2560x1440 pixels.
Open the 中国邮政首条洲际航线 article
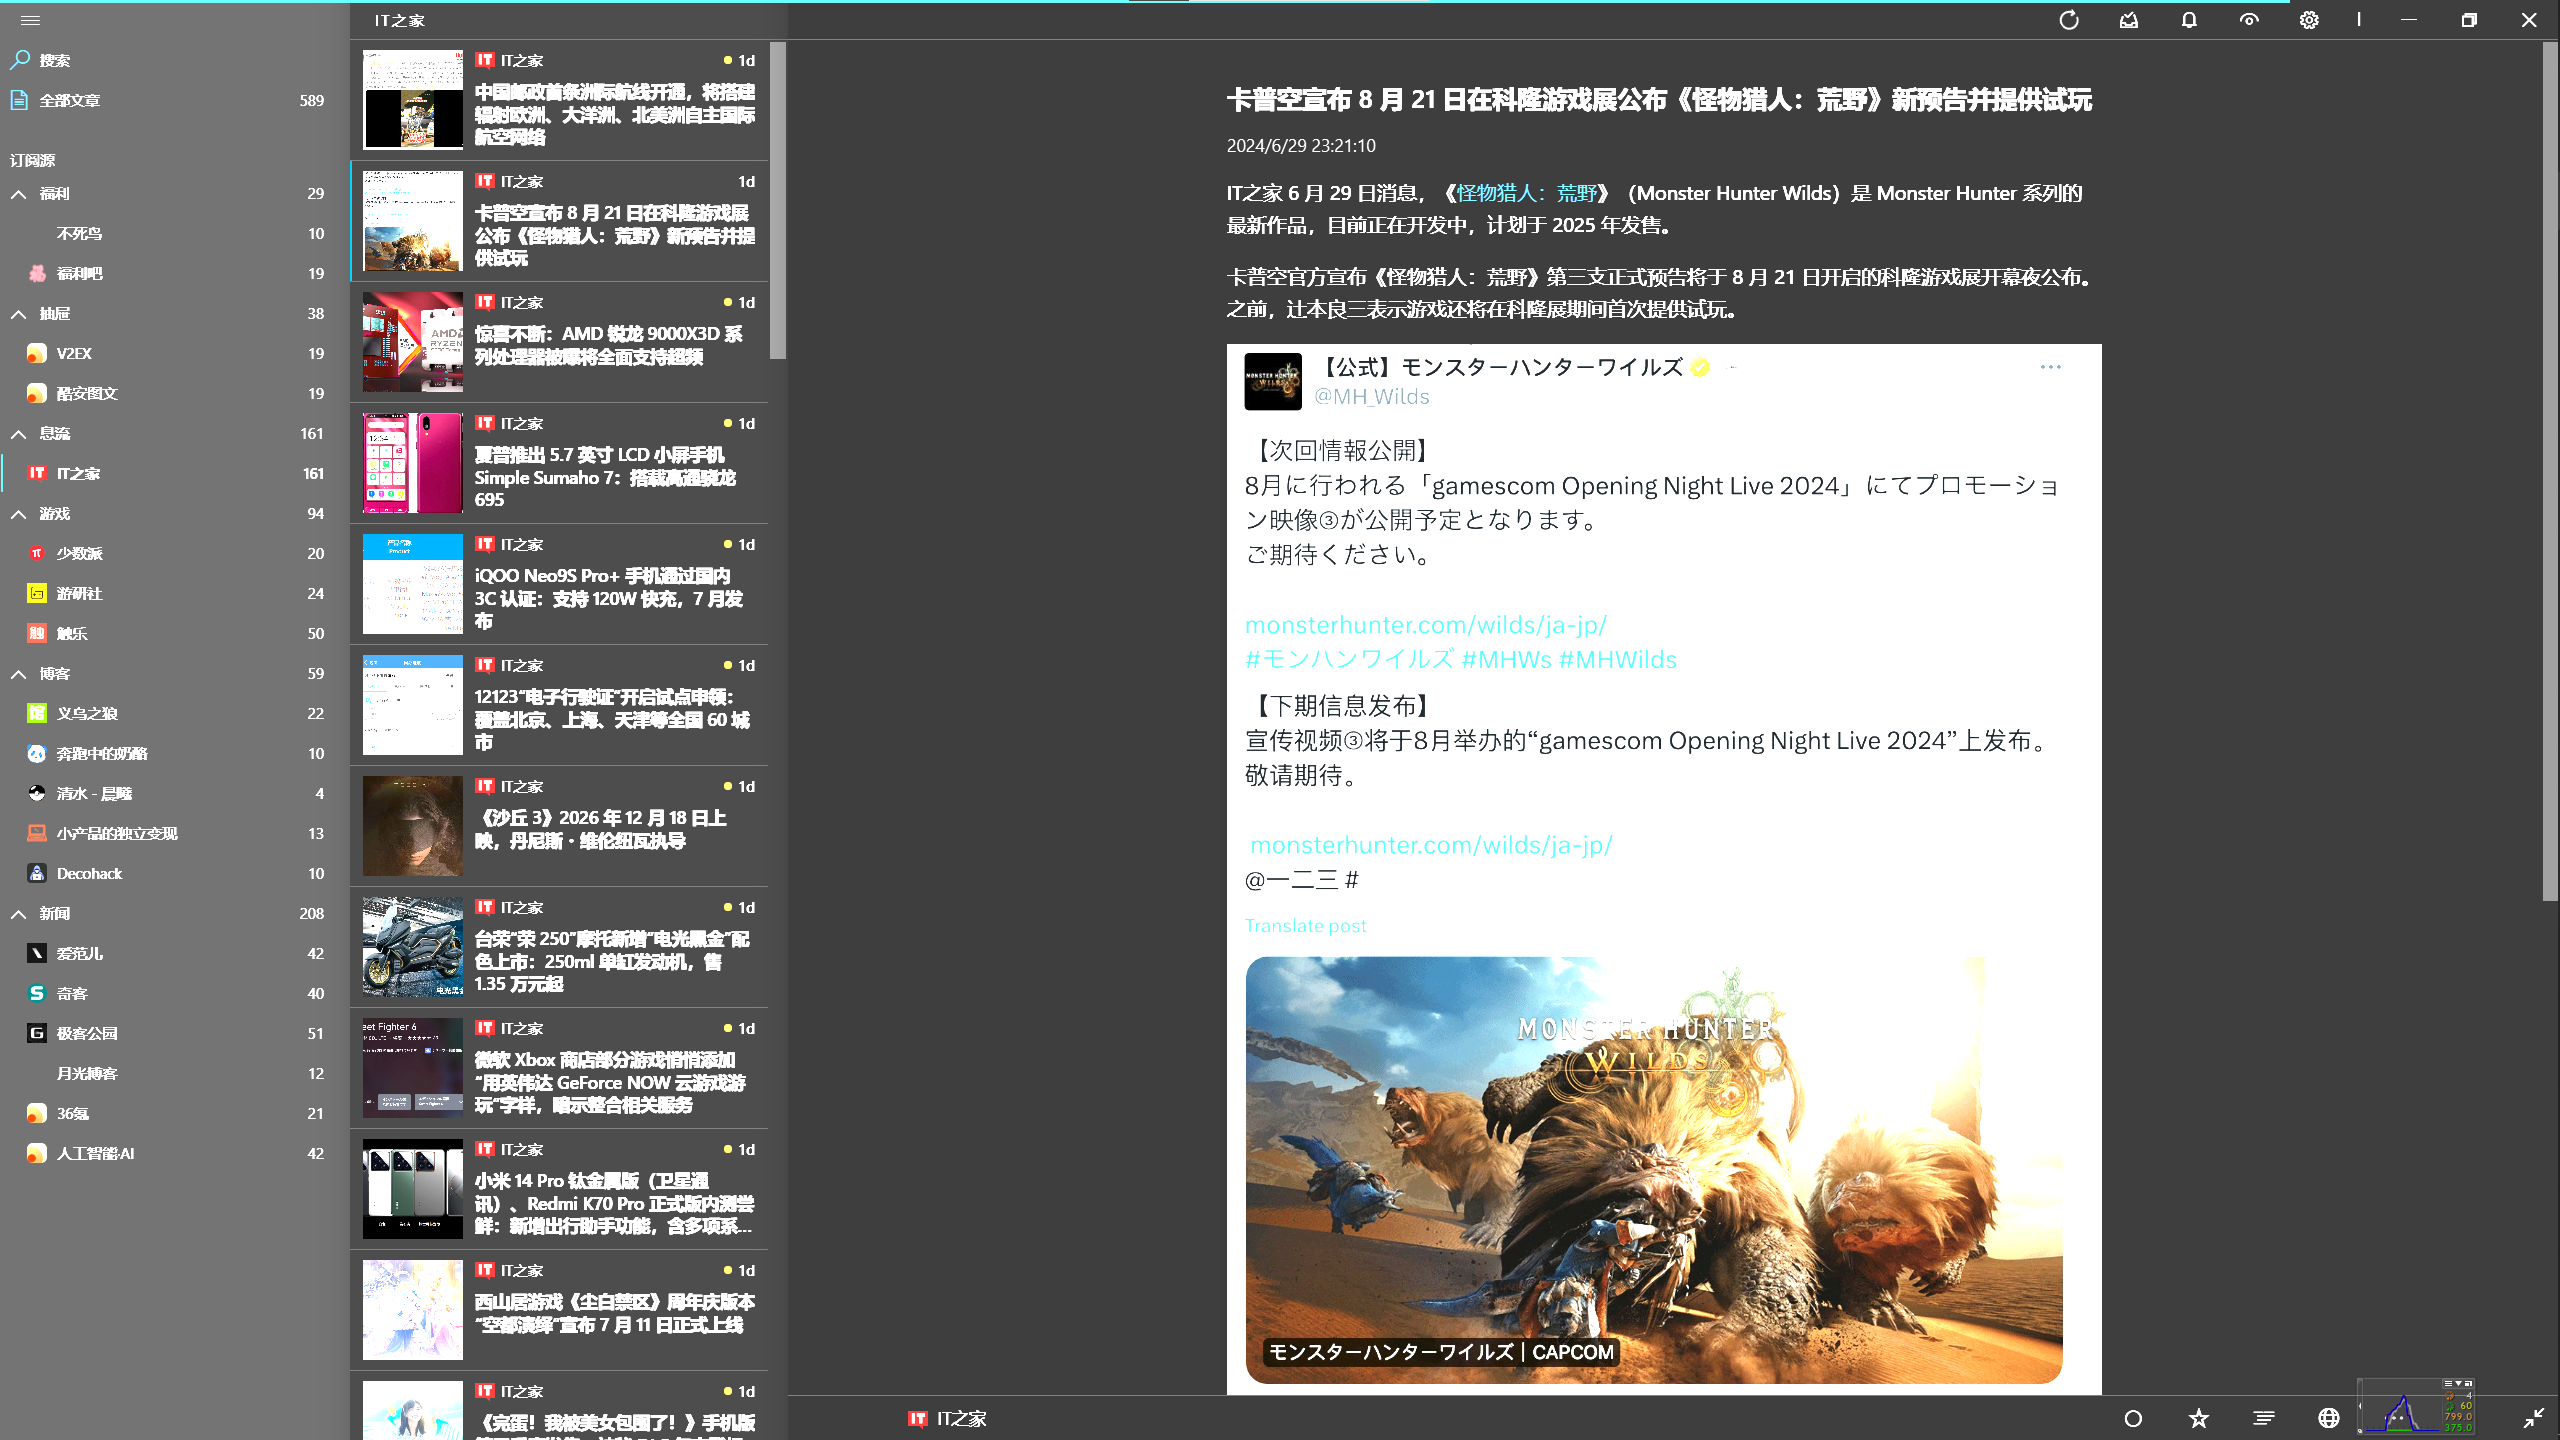pyautogui.click(x=560, y=100)
